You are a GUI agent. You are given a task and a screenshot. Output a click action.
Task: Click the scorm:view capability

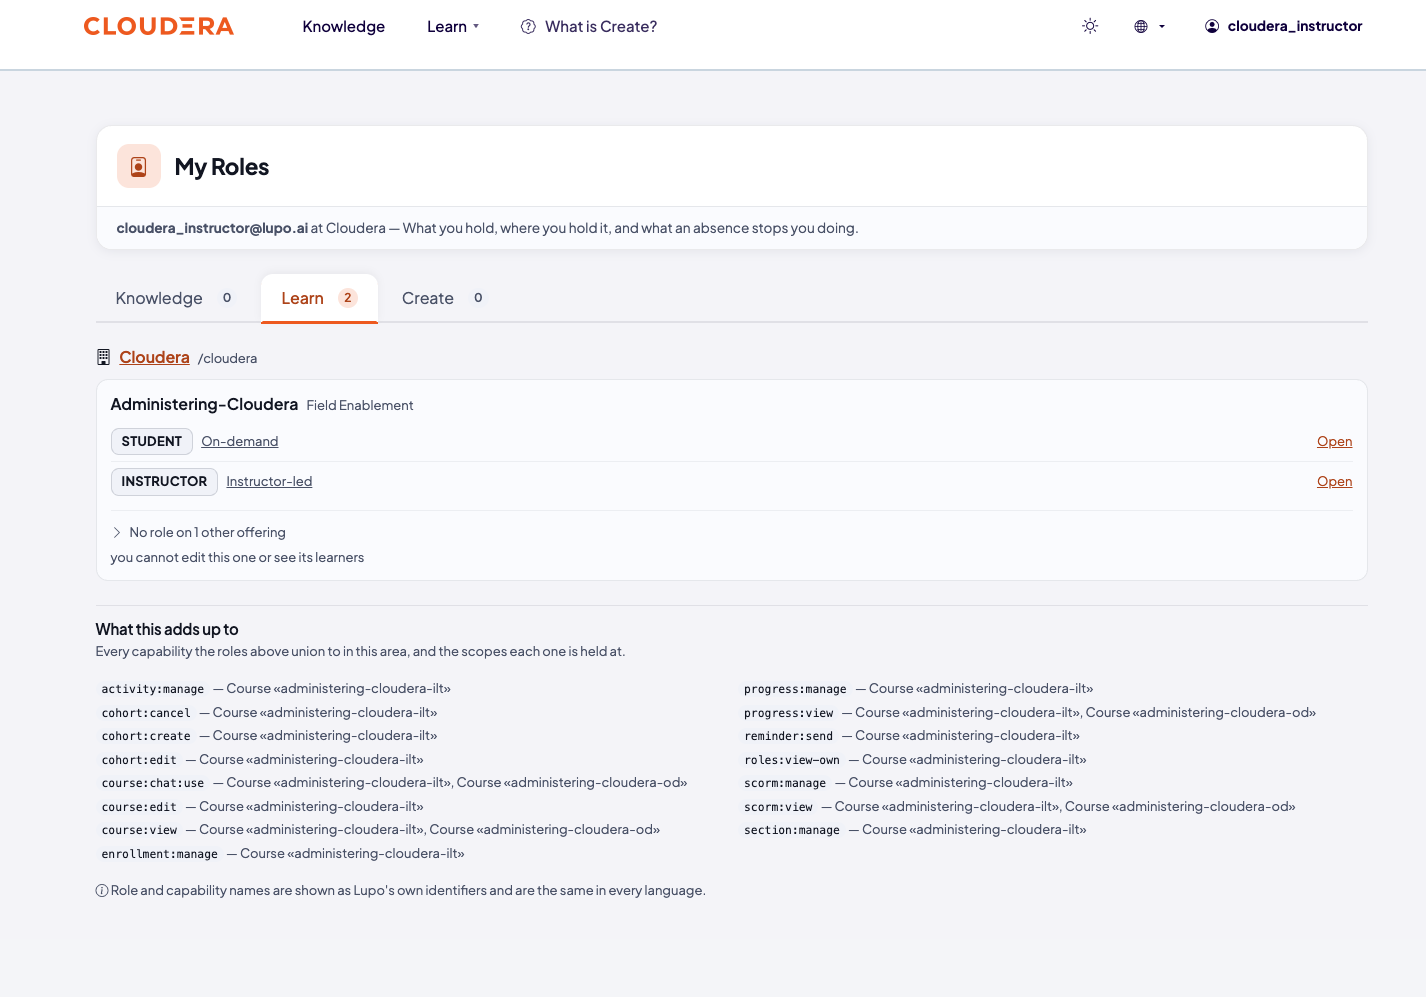(778, 807)
